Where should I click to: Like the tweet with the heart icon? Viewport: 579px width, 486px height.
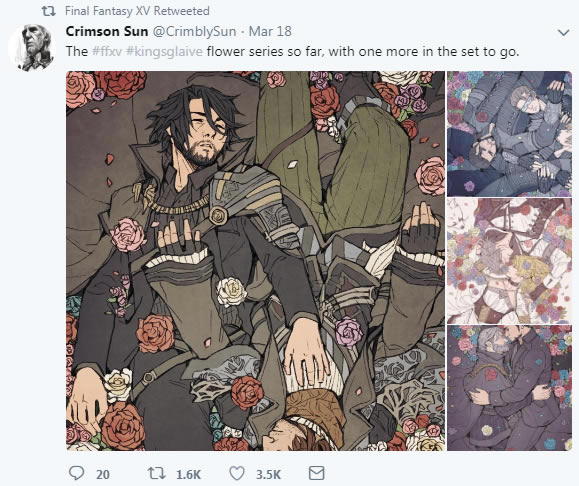pyautogui.click(x=237, y=473)
